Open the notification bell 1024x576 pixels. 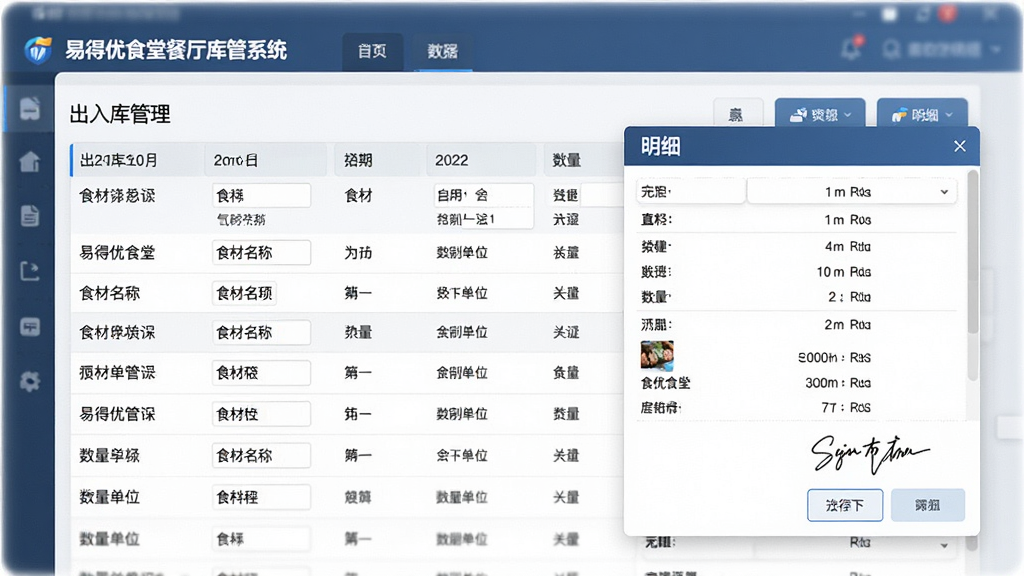click(851, 48)
